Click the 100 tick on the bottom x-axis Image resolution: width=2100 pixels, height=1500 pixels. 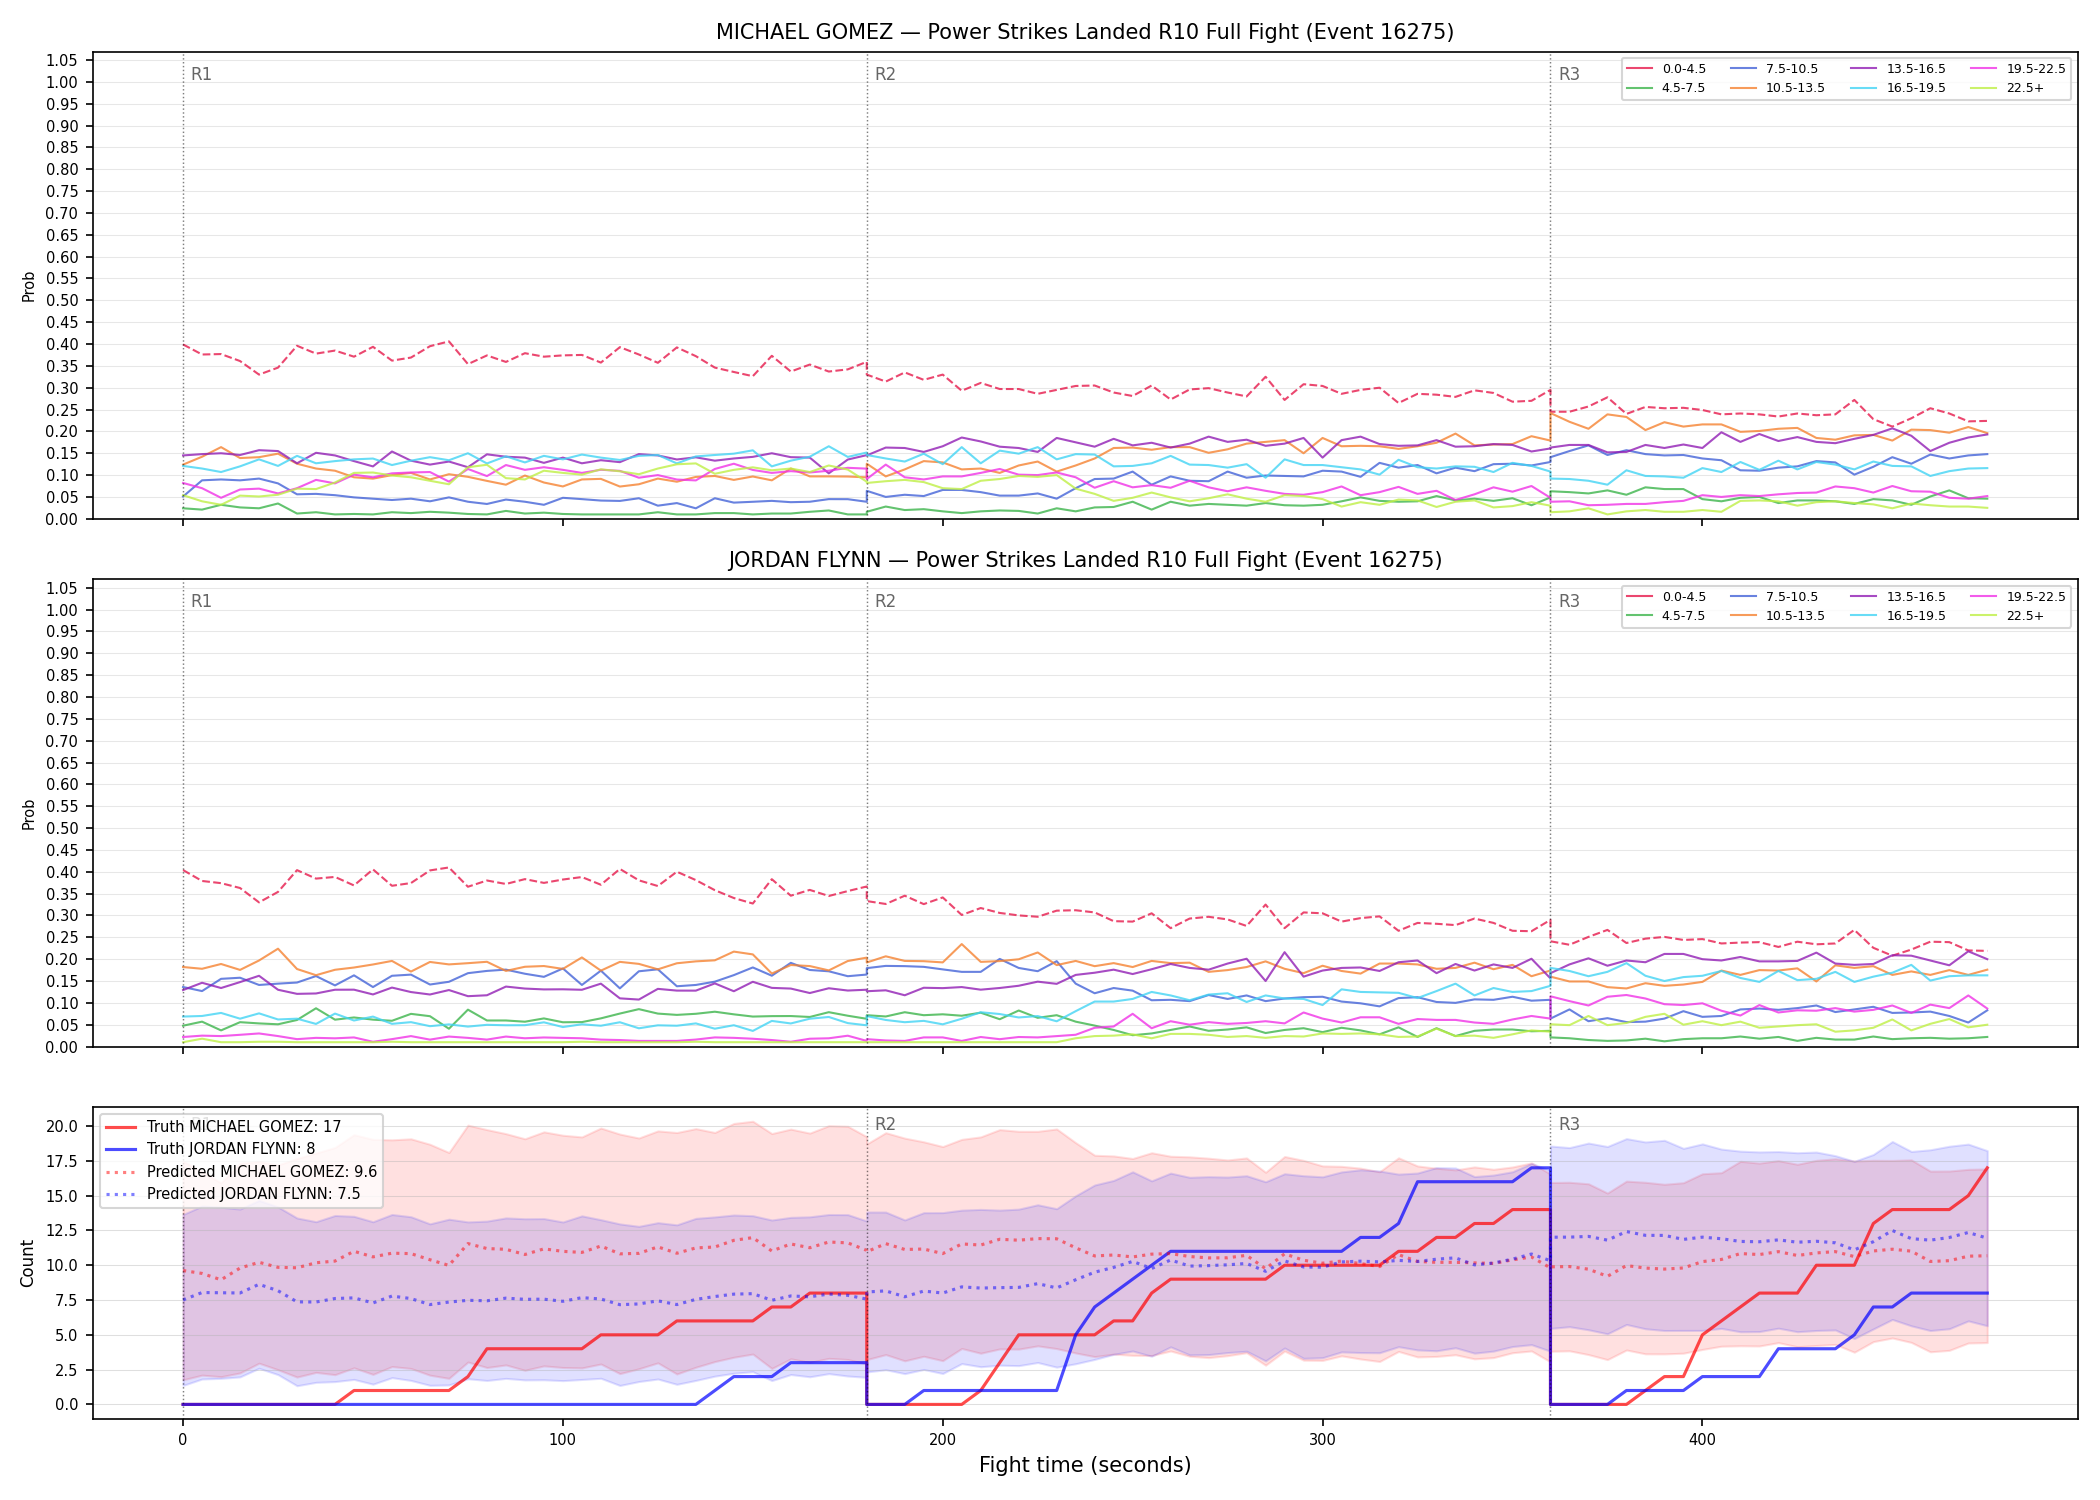pos(562,1440)
